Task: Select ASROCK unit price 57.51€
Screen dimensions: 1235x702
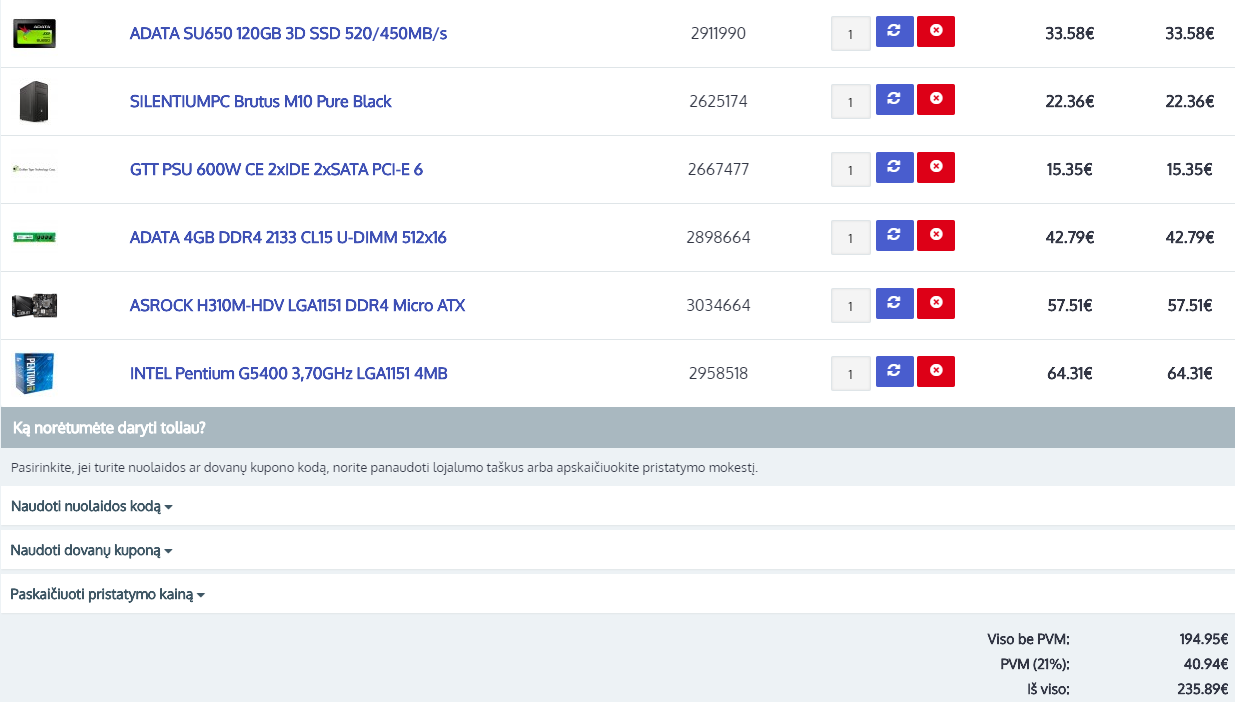Action: pyautogui.click(x=1070, y=305)
